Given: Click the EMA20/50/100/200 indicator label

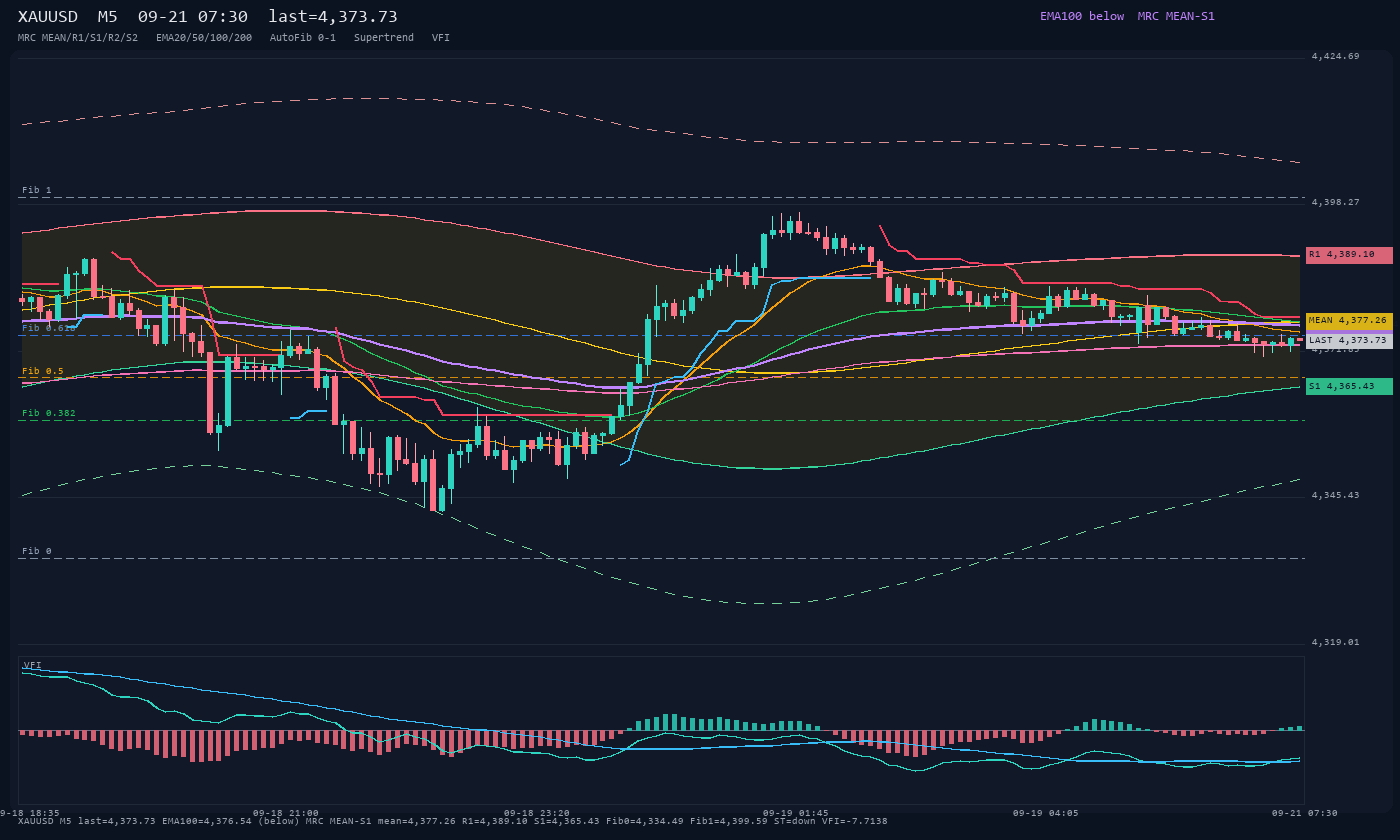Looking at the screenshot, I should 204,38.
